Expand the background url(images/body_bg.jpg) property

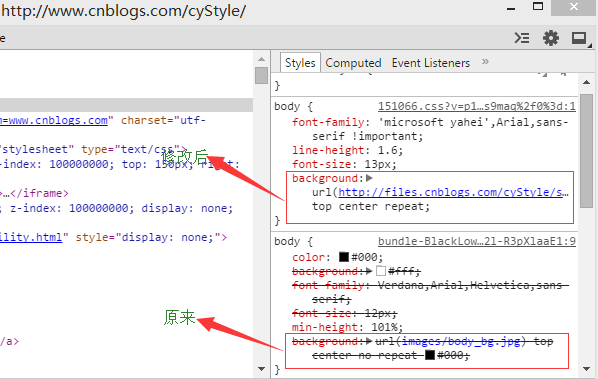[x=368, y=341]
